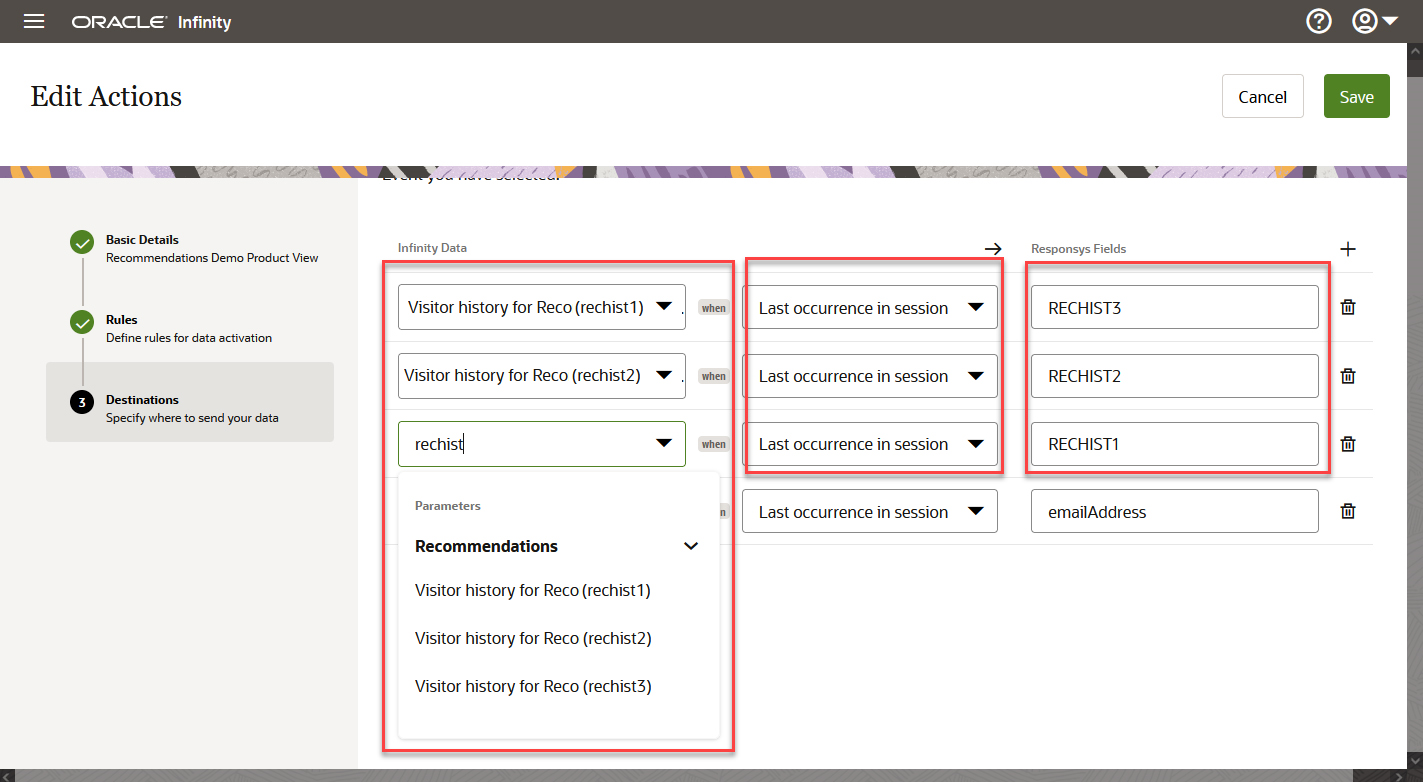Click the horizontal scrollbar at bottom

(703, 775)
